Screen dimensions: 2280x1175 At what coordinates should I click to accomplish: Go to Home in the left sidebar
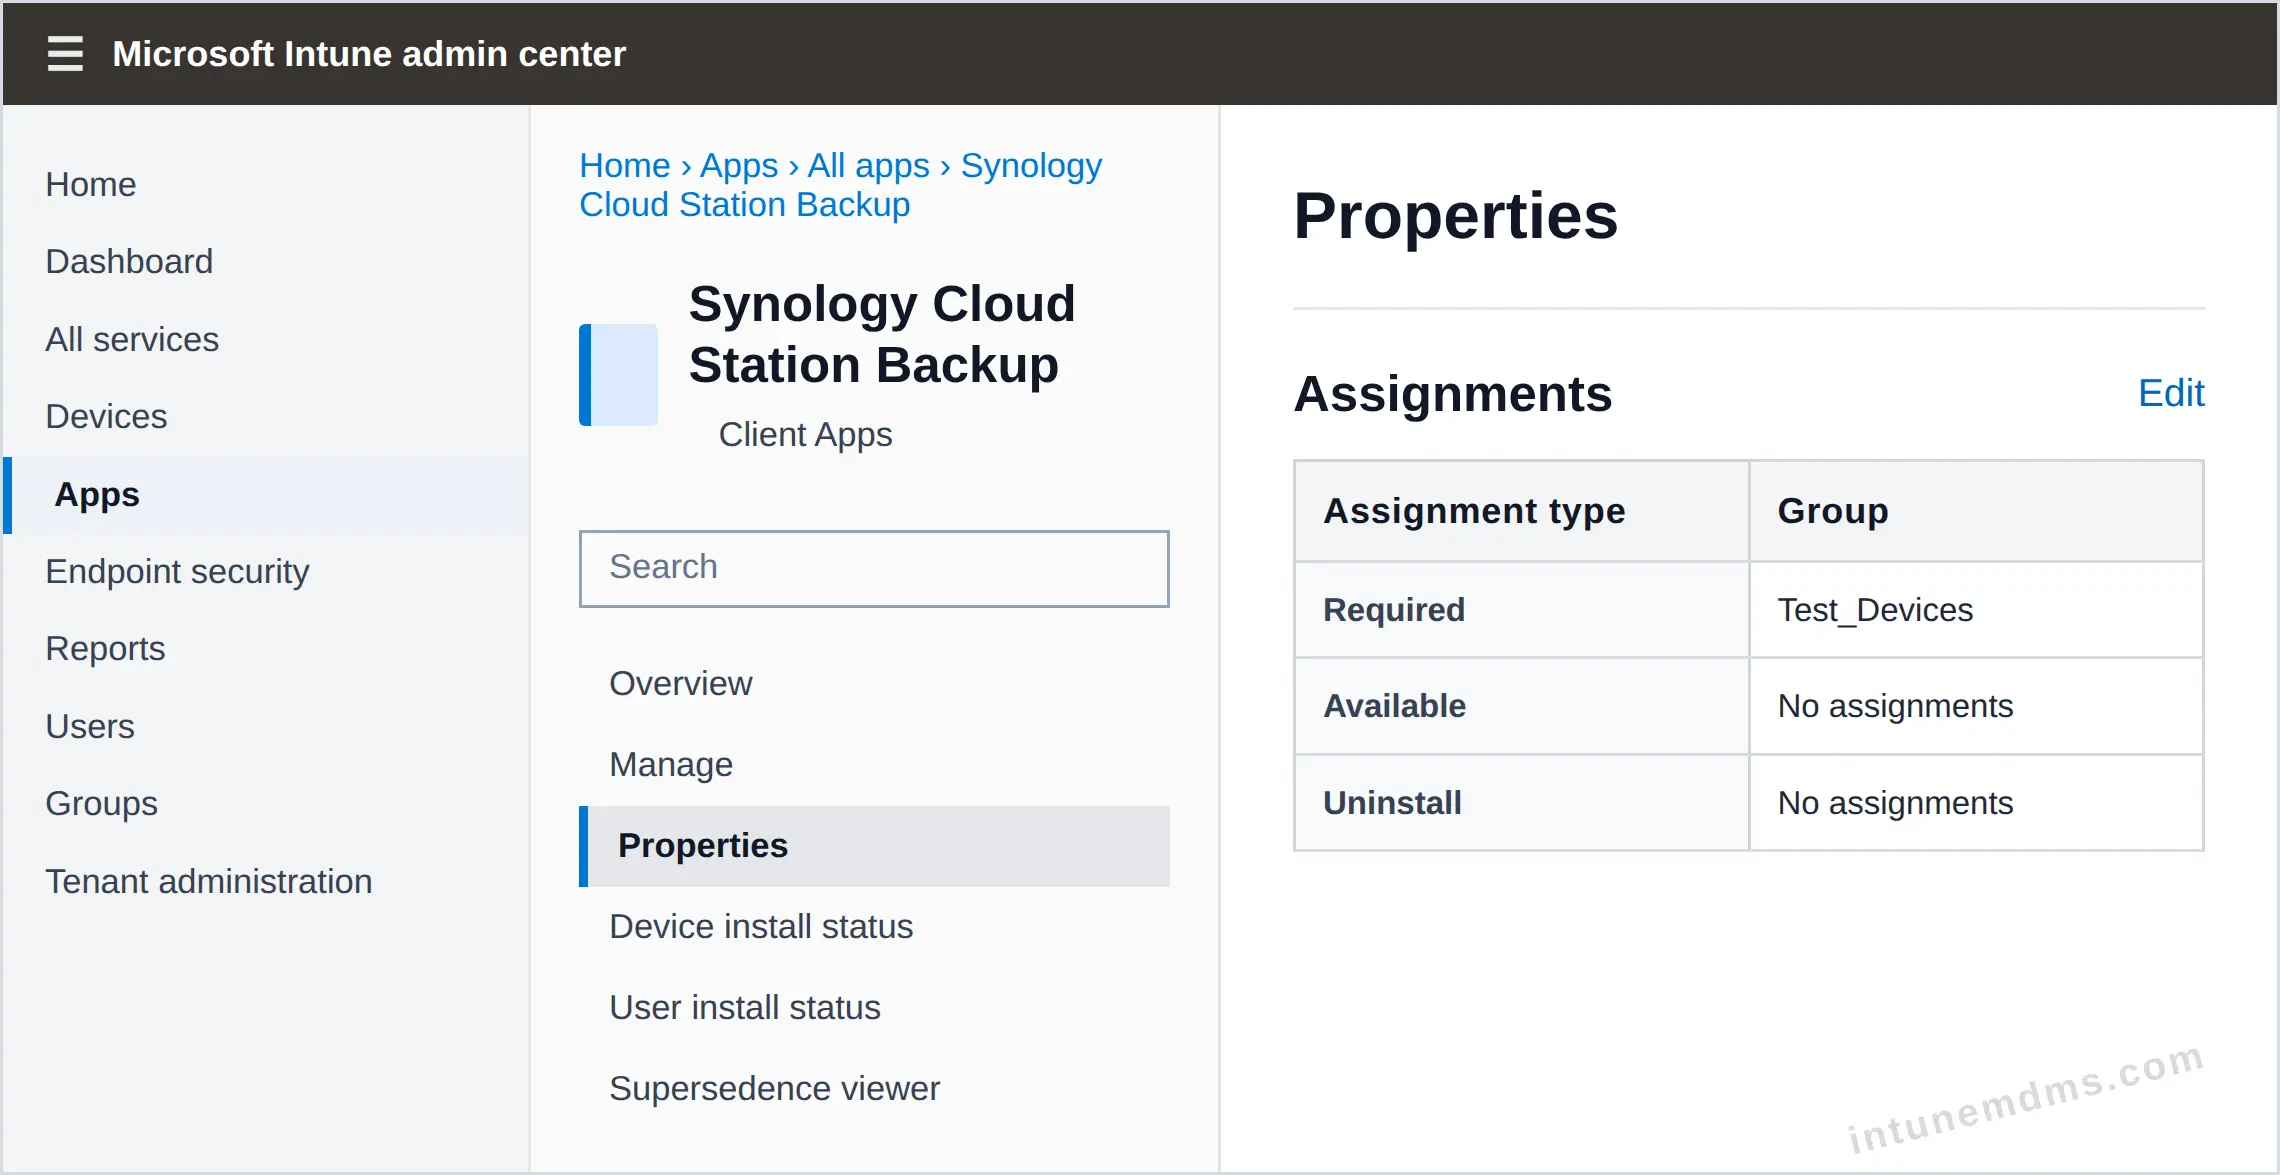coord(91,184)
